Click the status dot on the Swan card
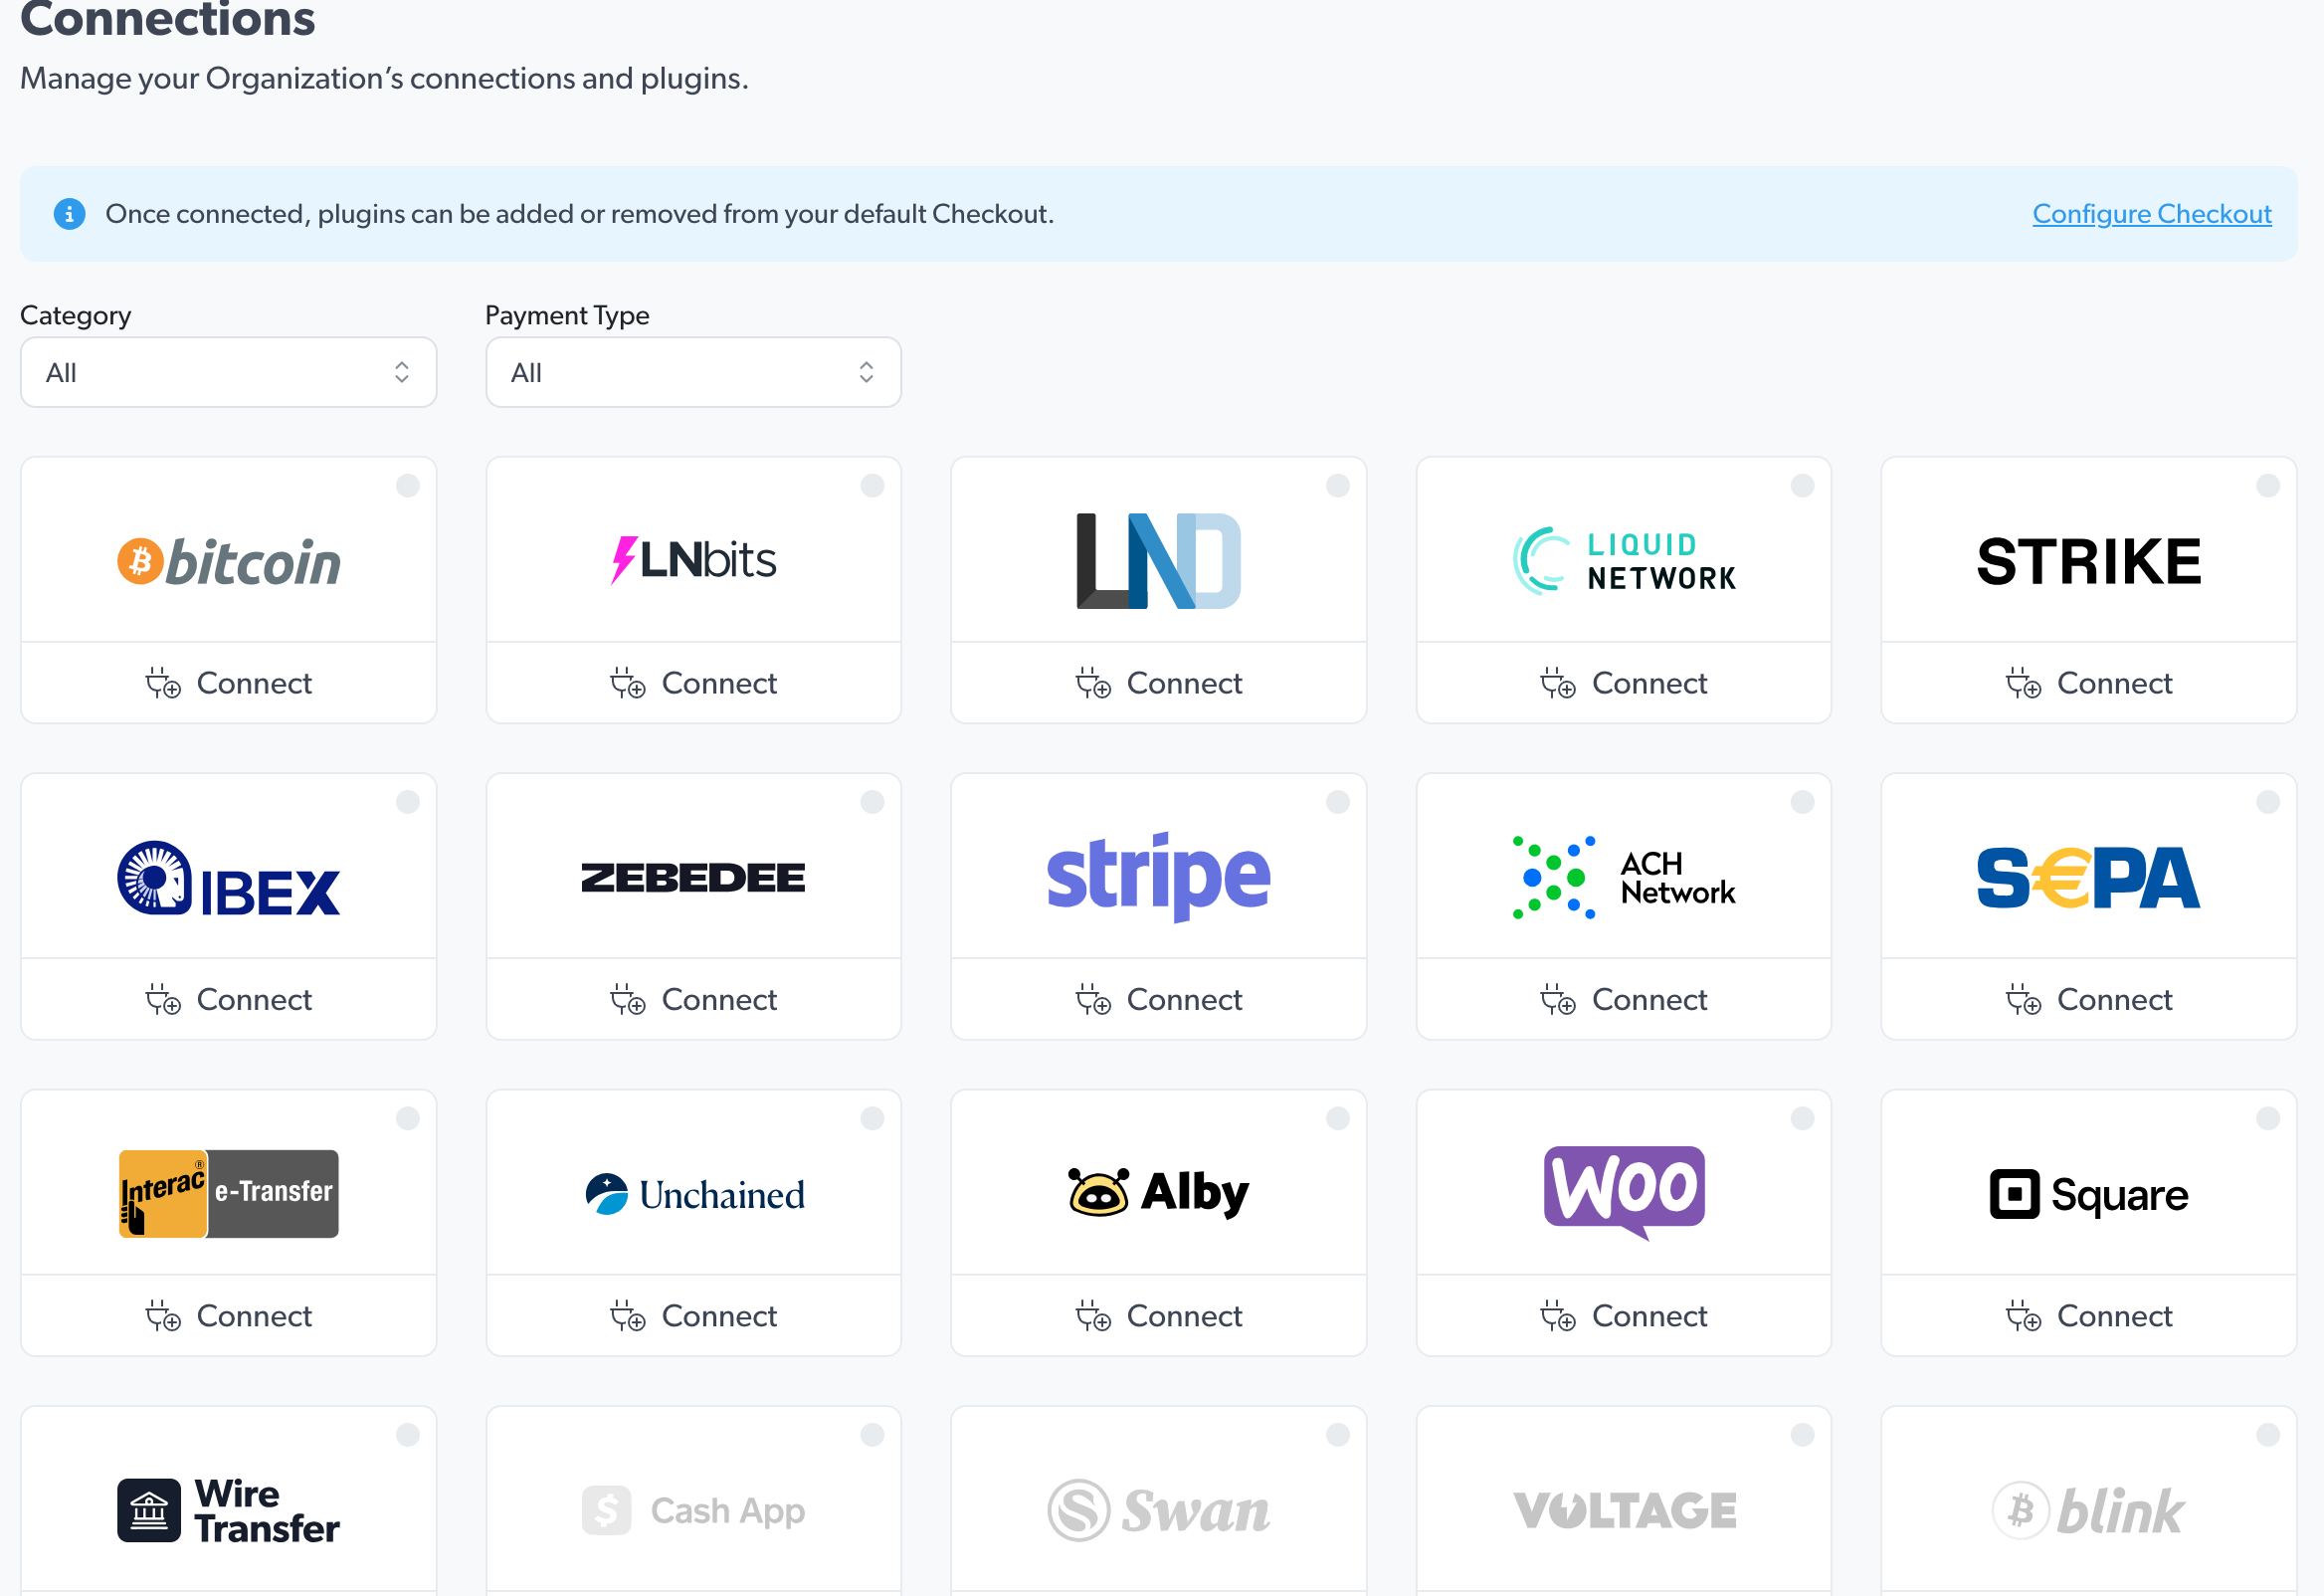This screenshot has height=1596, width=2324. click(x=1338, y=1435)
